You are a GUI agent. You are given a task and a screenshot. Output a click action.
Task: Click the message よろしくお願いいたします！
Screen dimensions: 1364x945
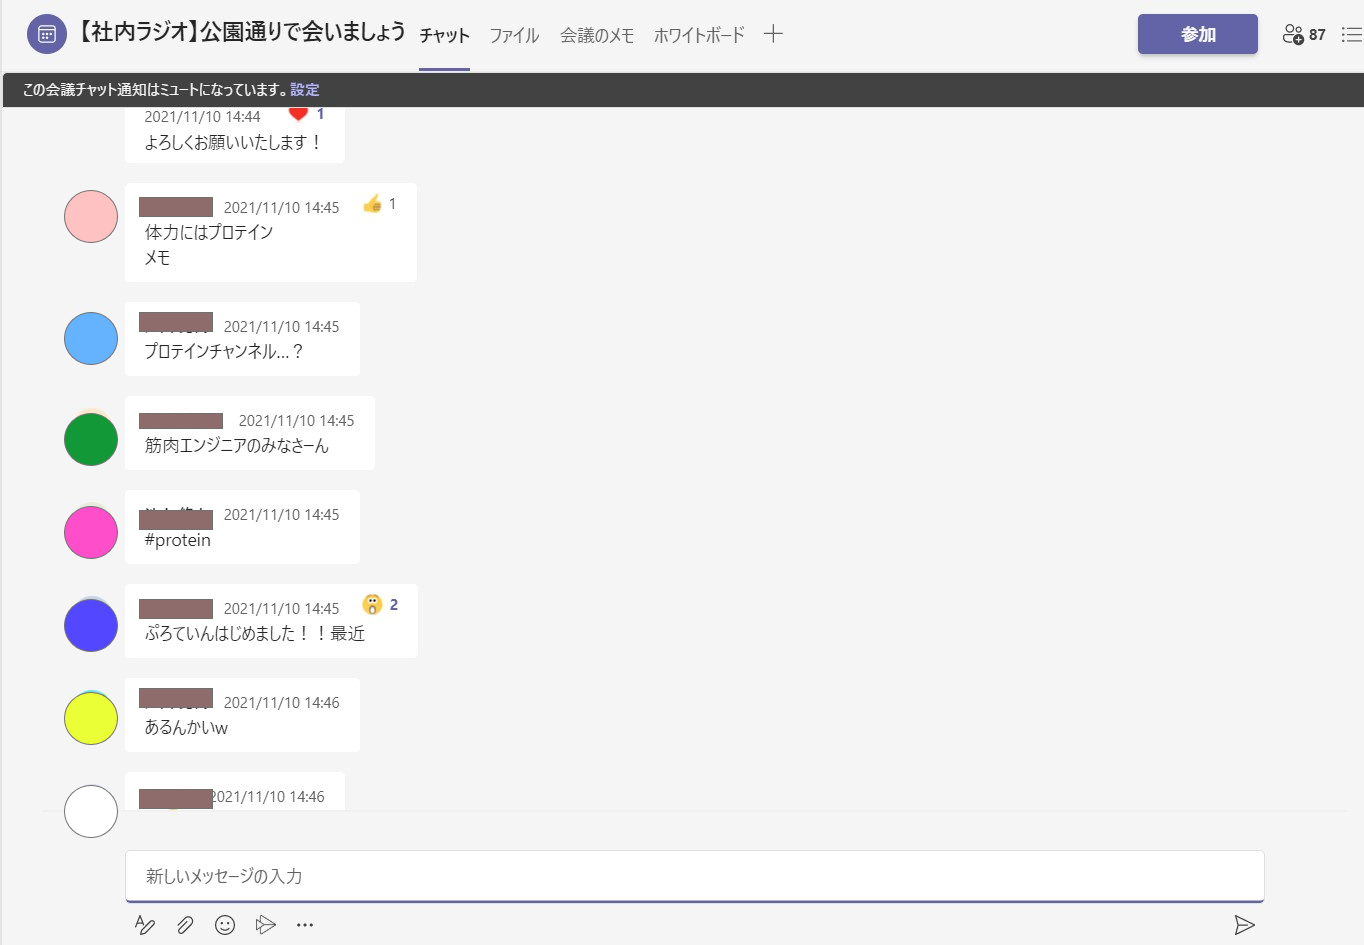tap(234, 143)
